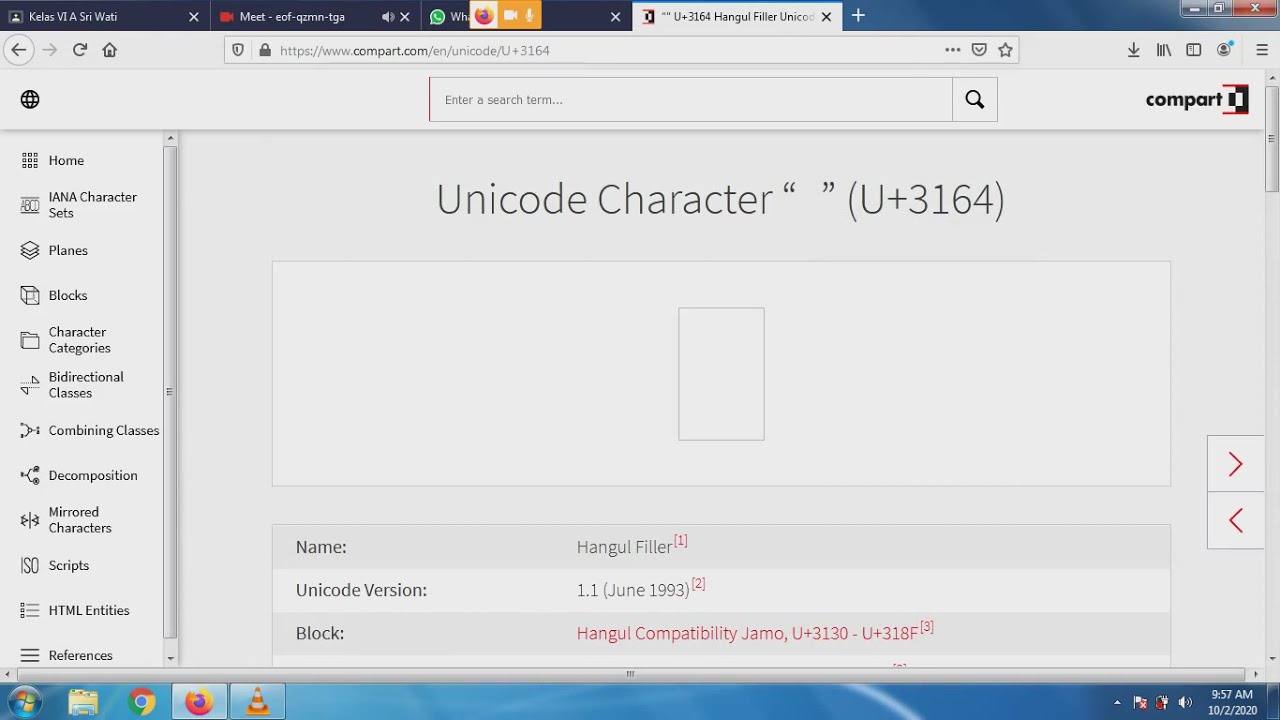
Task: Click the Compart logo
Action: tap(1197, 99)
